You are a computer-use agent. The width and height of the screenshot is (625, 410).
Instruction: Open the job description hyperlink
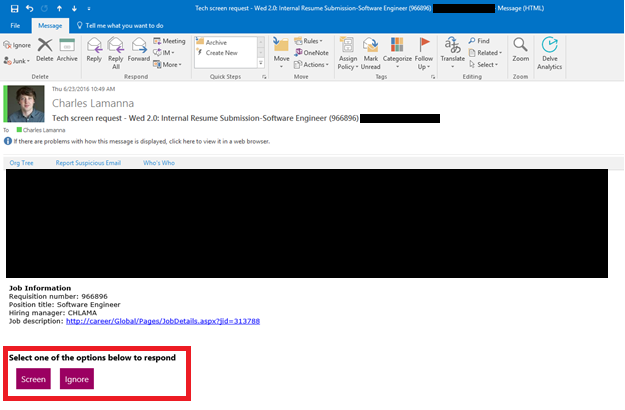pos(163,321)
